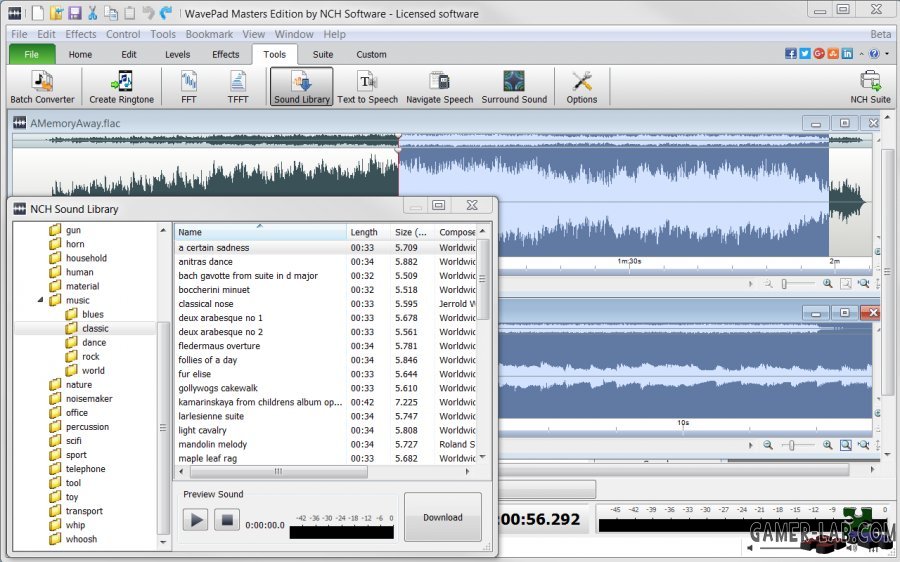Click the Redo arrow icon
The width and height of the screenshot is (900, 562).
166,13
